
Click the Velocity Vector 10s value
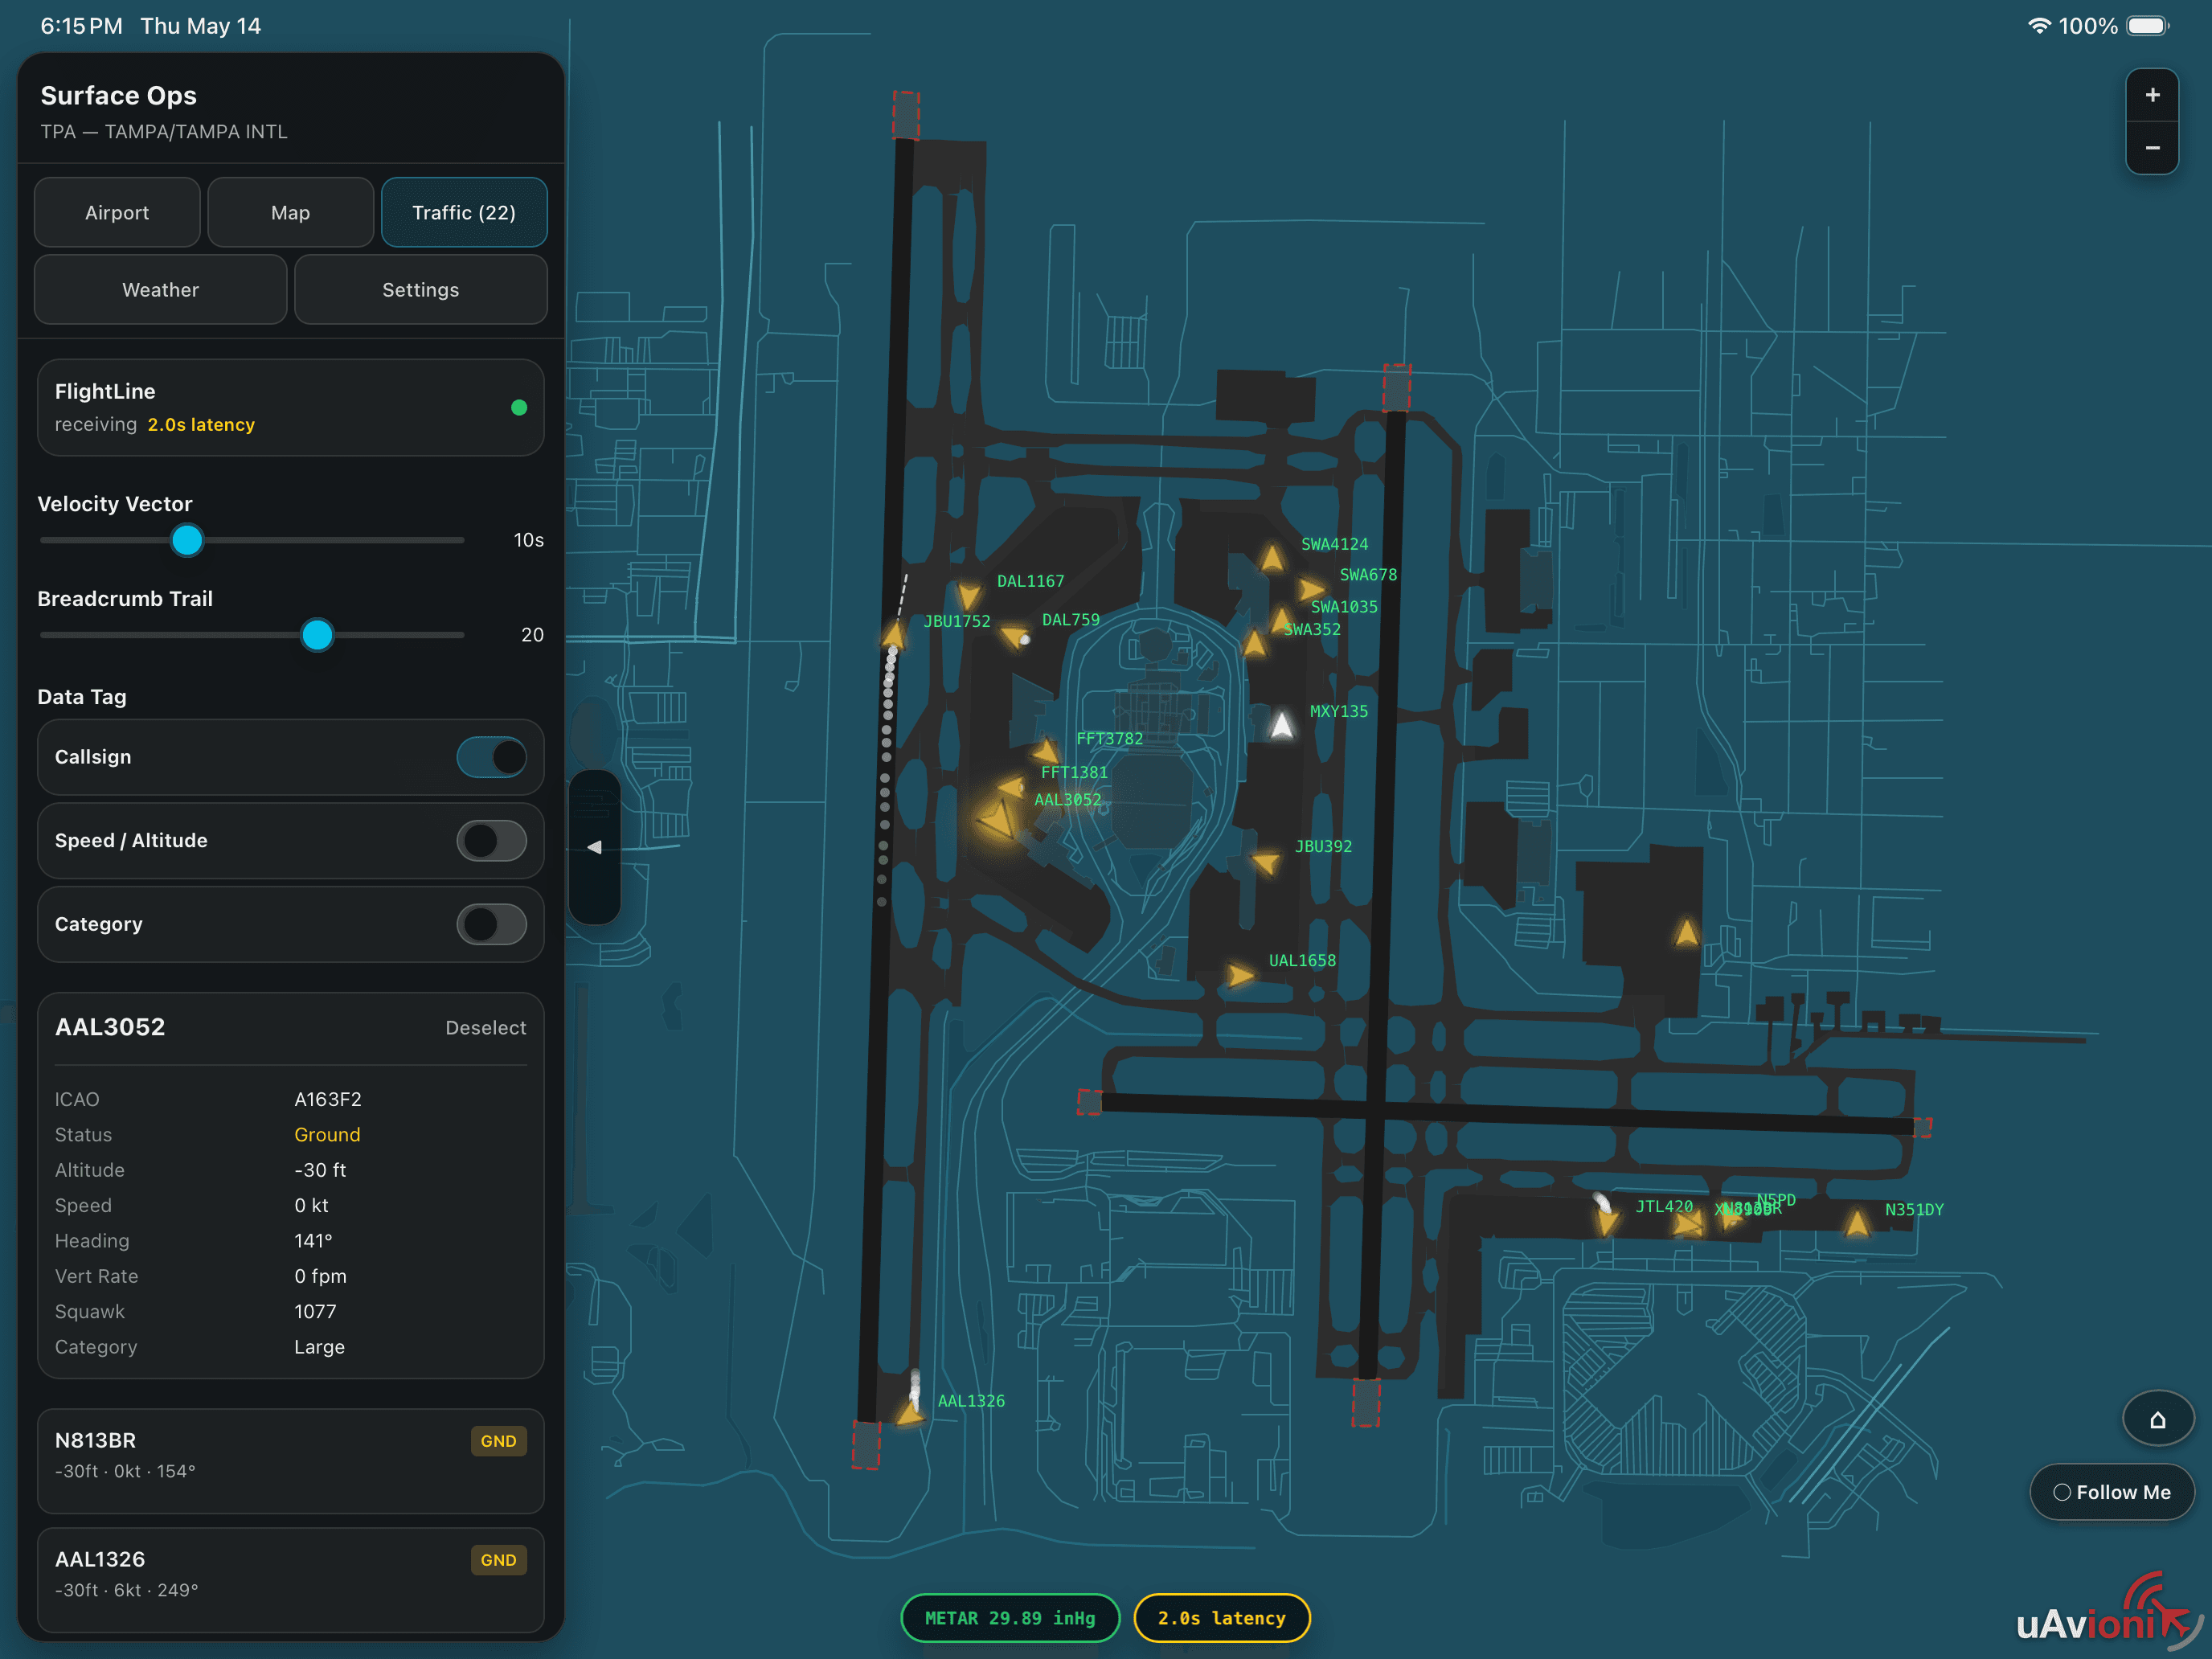pos(528,540)
